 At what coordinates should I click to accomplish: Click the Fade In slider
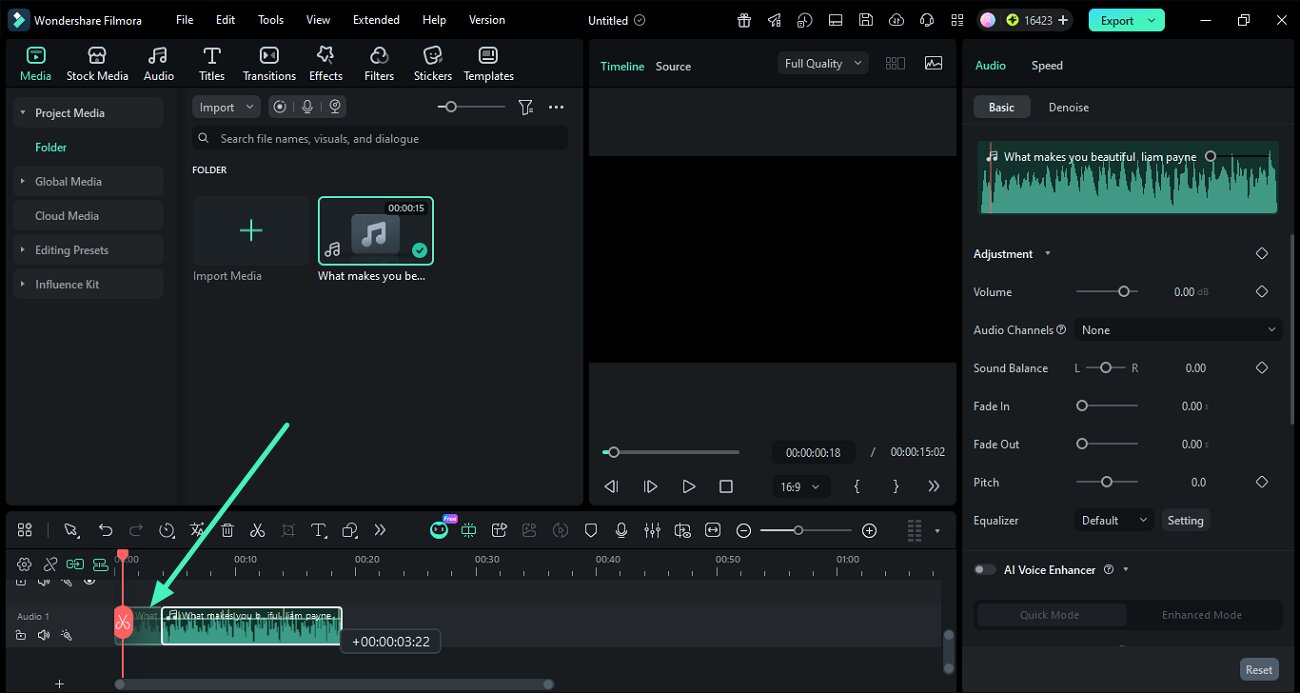[x=1107, y=406]
